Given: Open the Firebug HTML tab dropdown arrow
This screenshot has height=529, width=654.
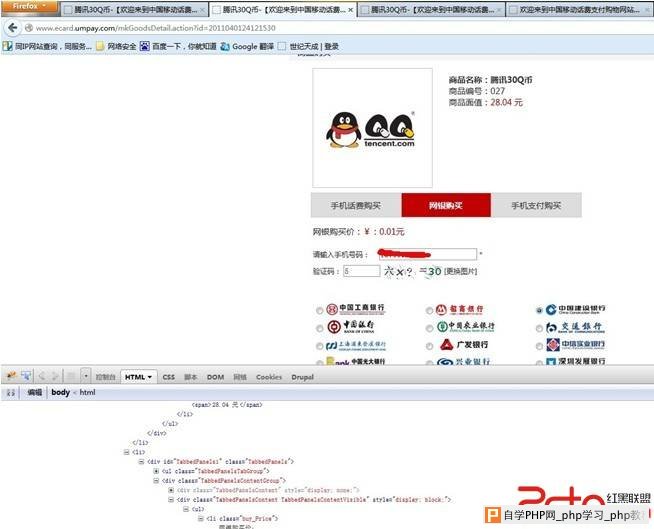Looking at the screenshot, I should pyautogui.click(x=150, y=377).
